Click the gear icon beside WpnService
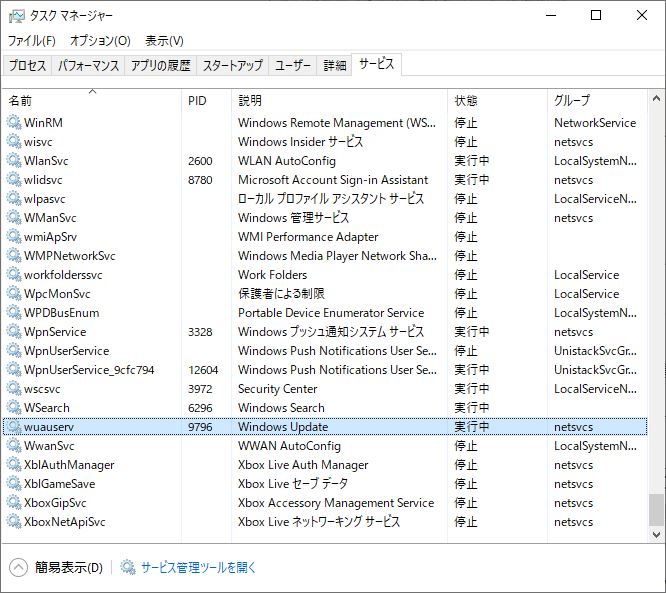This screenshot has width=666, height=593. 14,331
